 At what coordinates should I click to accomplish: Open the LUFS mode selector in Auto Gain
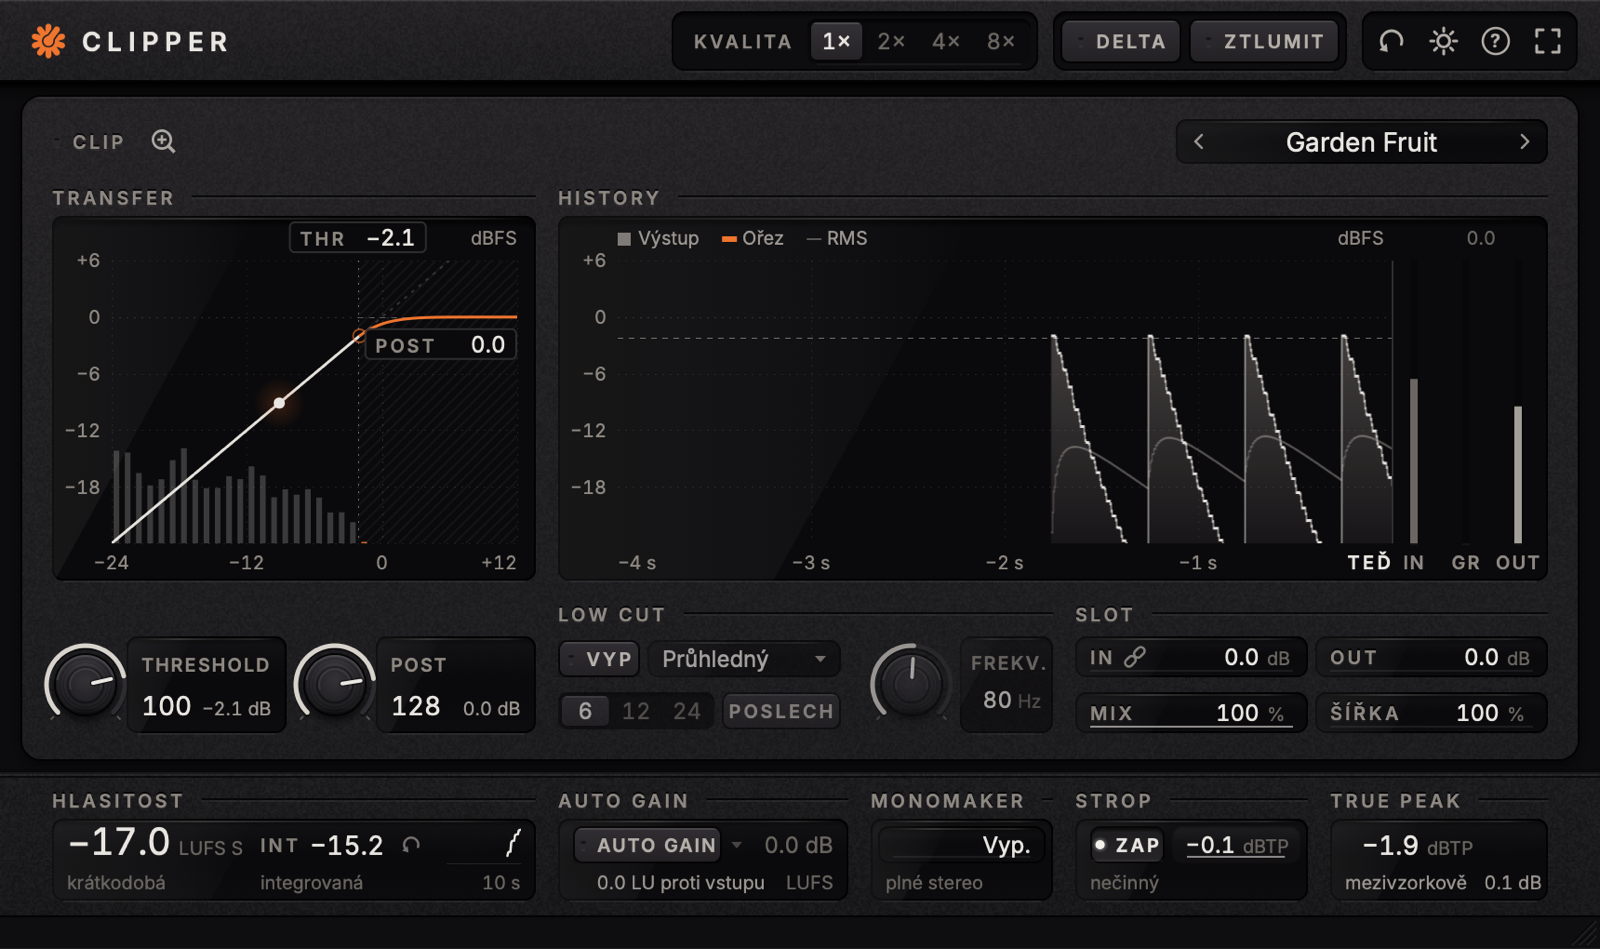coord(809,883)
